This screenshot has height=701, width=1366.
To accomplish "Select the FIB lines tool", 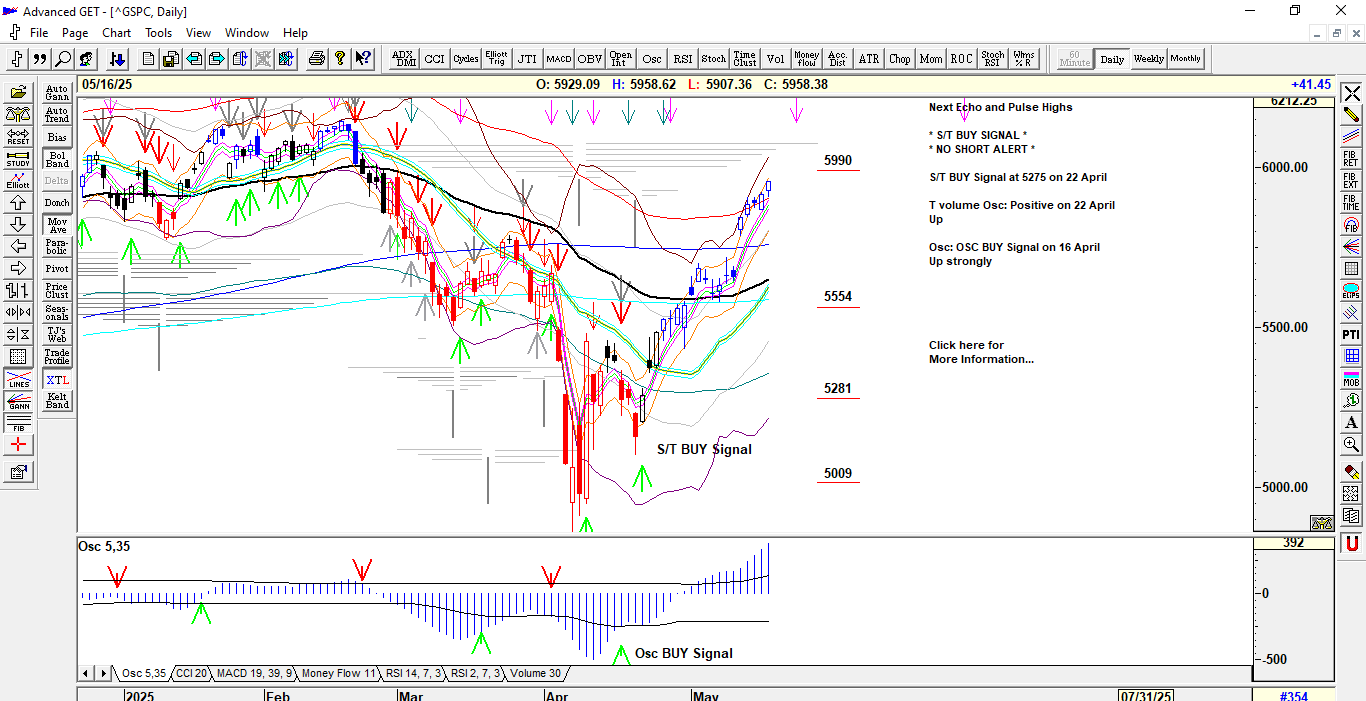I will 18,424.
